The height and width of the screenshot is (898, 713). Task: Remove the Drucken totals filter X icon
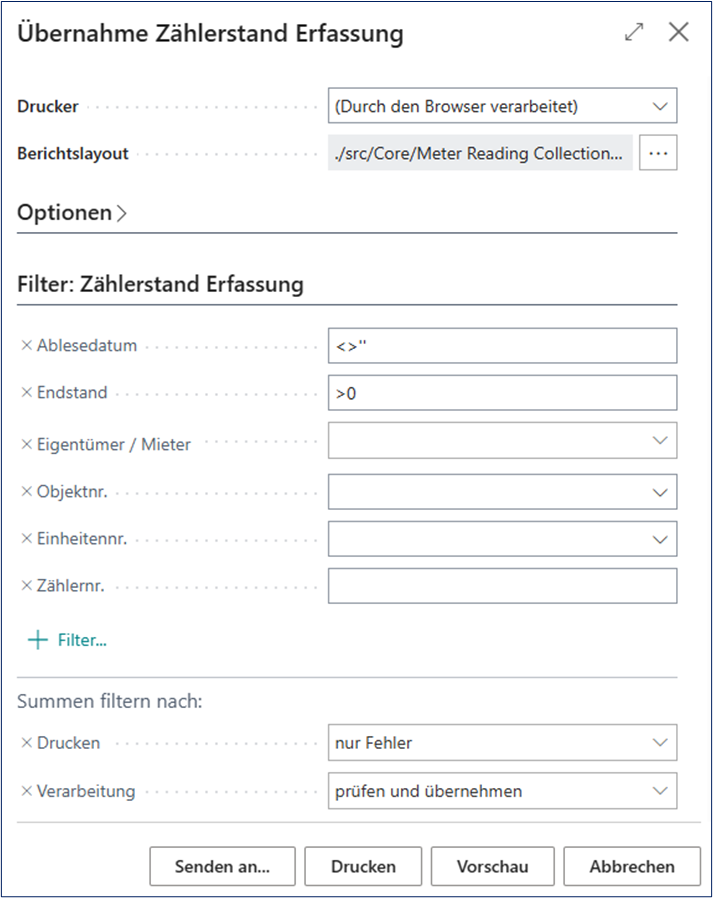(26, 743)
